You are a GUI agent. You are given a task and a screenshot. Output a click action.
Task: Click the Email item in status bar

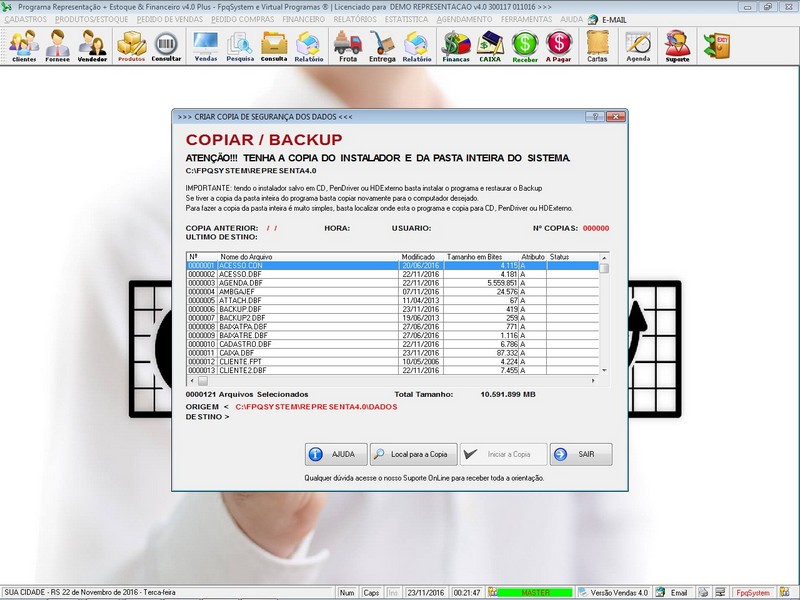coord(672,593)
